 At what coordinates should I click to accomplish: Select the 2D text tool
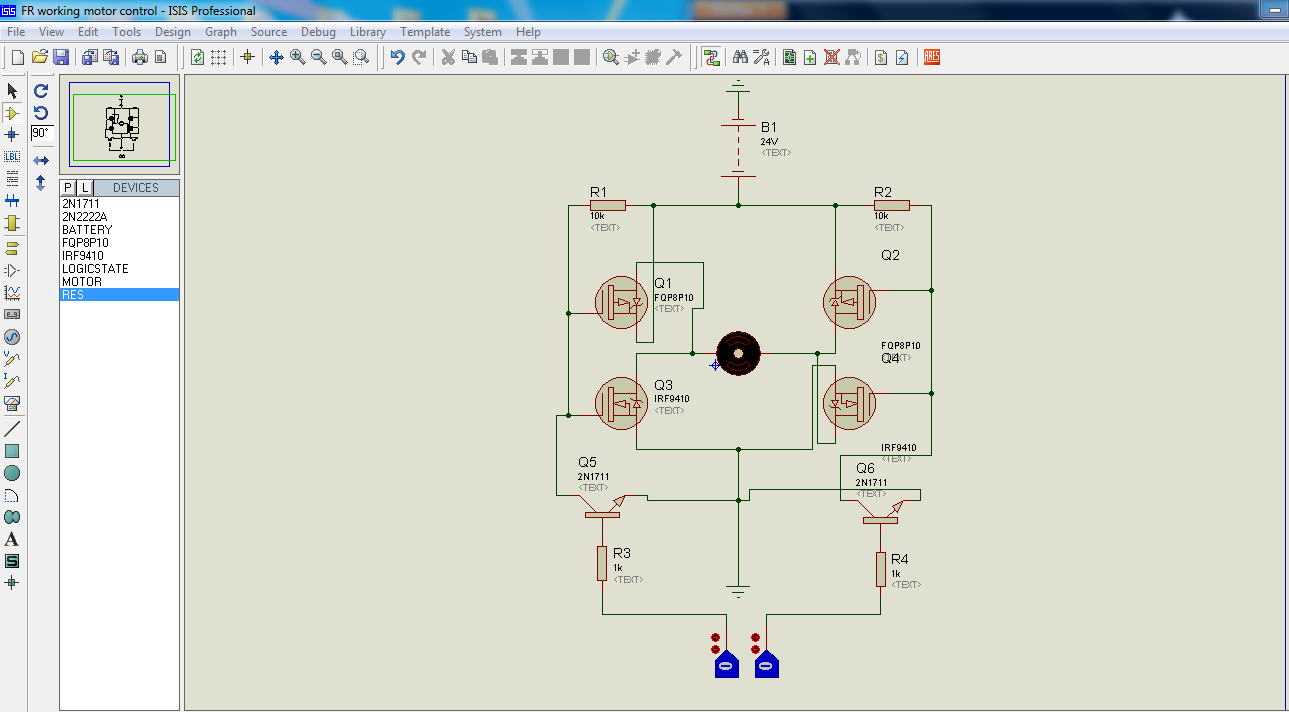12,539
